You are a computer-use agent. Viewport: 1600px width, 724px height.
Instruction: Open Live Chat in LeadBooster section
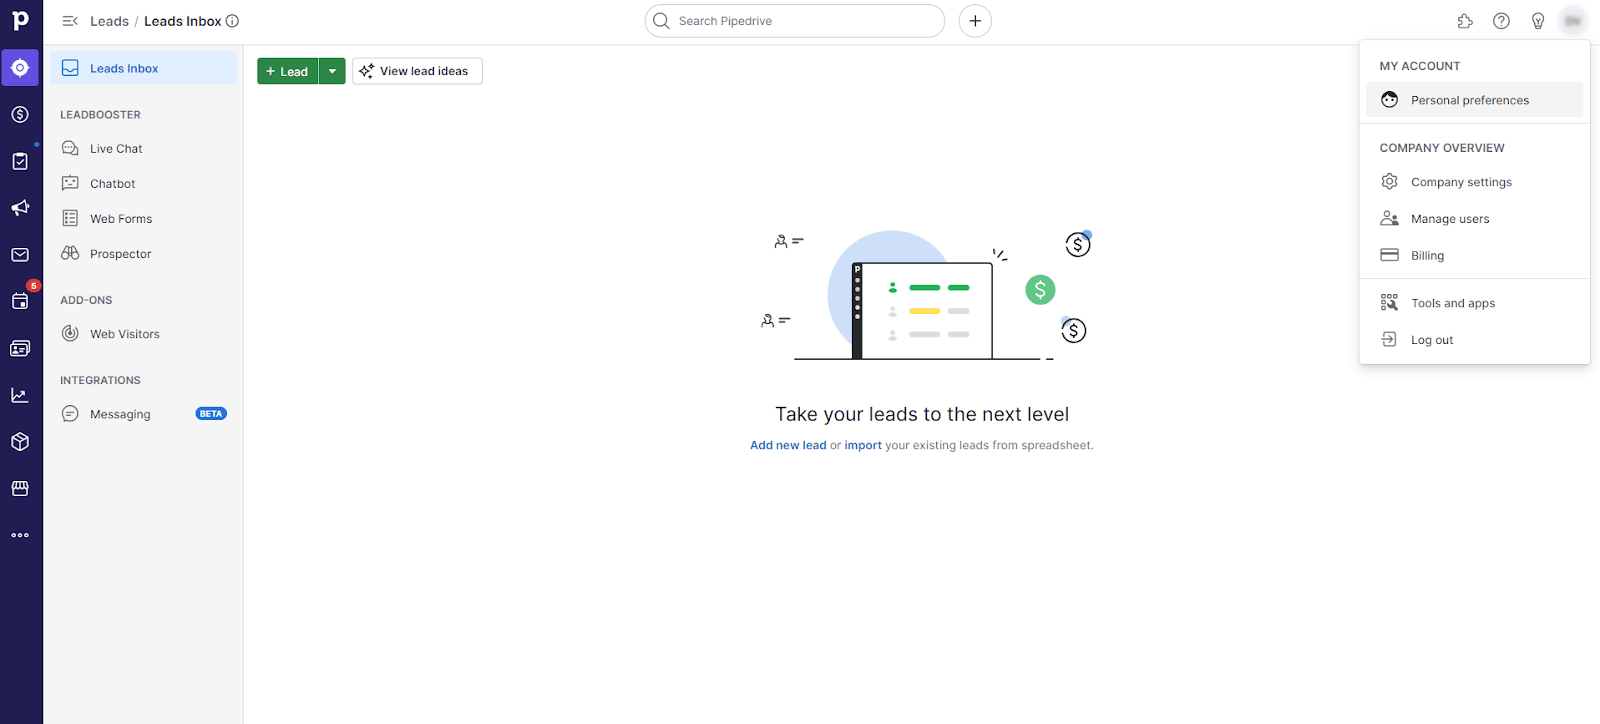click(x=116, y=149)
